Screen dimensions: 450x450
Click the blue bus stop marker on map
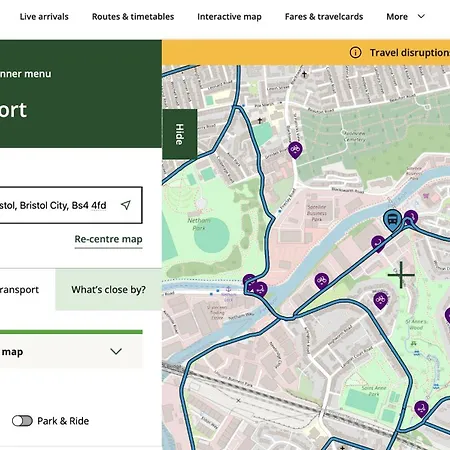[392, 219]
